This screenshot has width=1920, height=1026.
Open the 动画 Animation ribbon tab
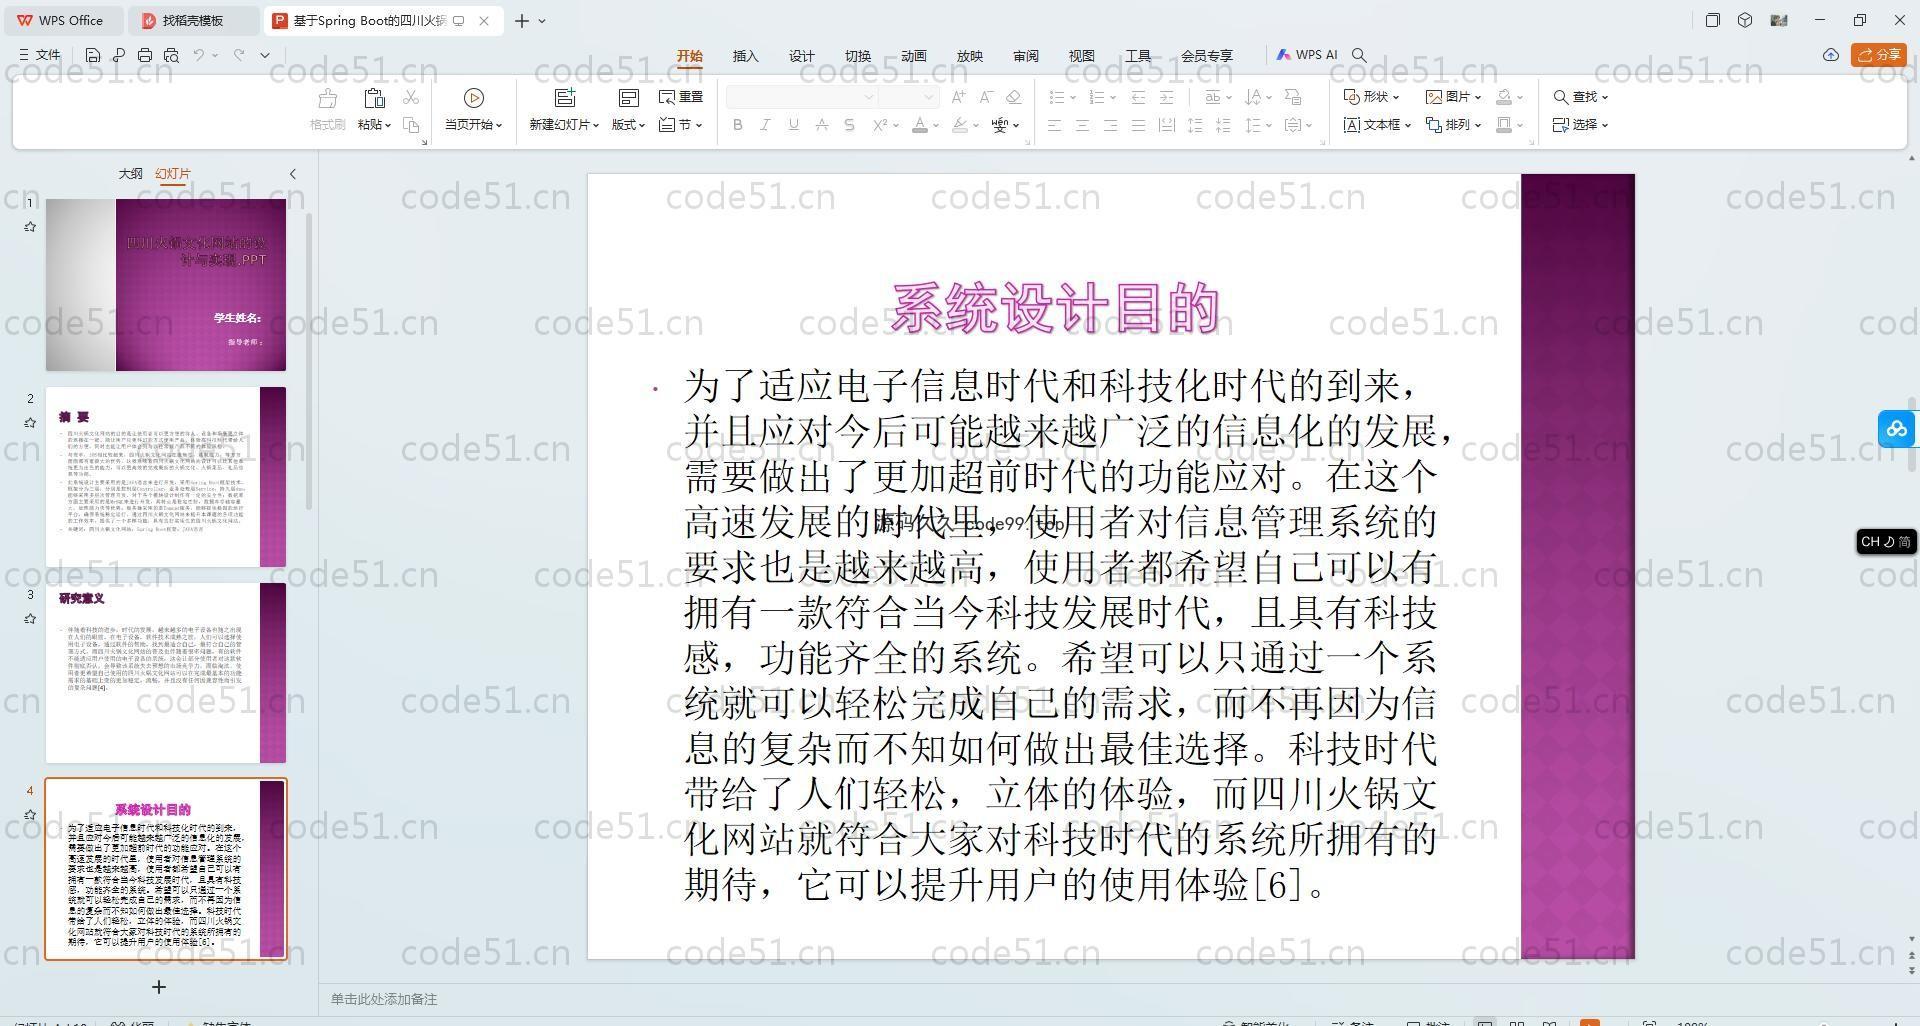coord(913,56)
